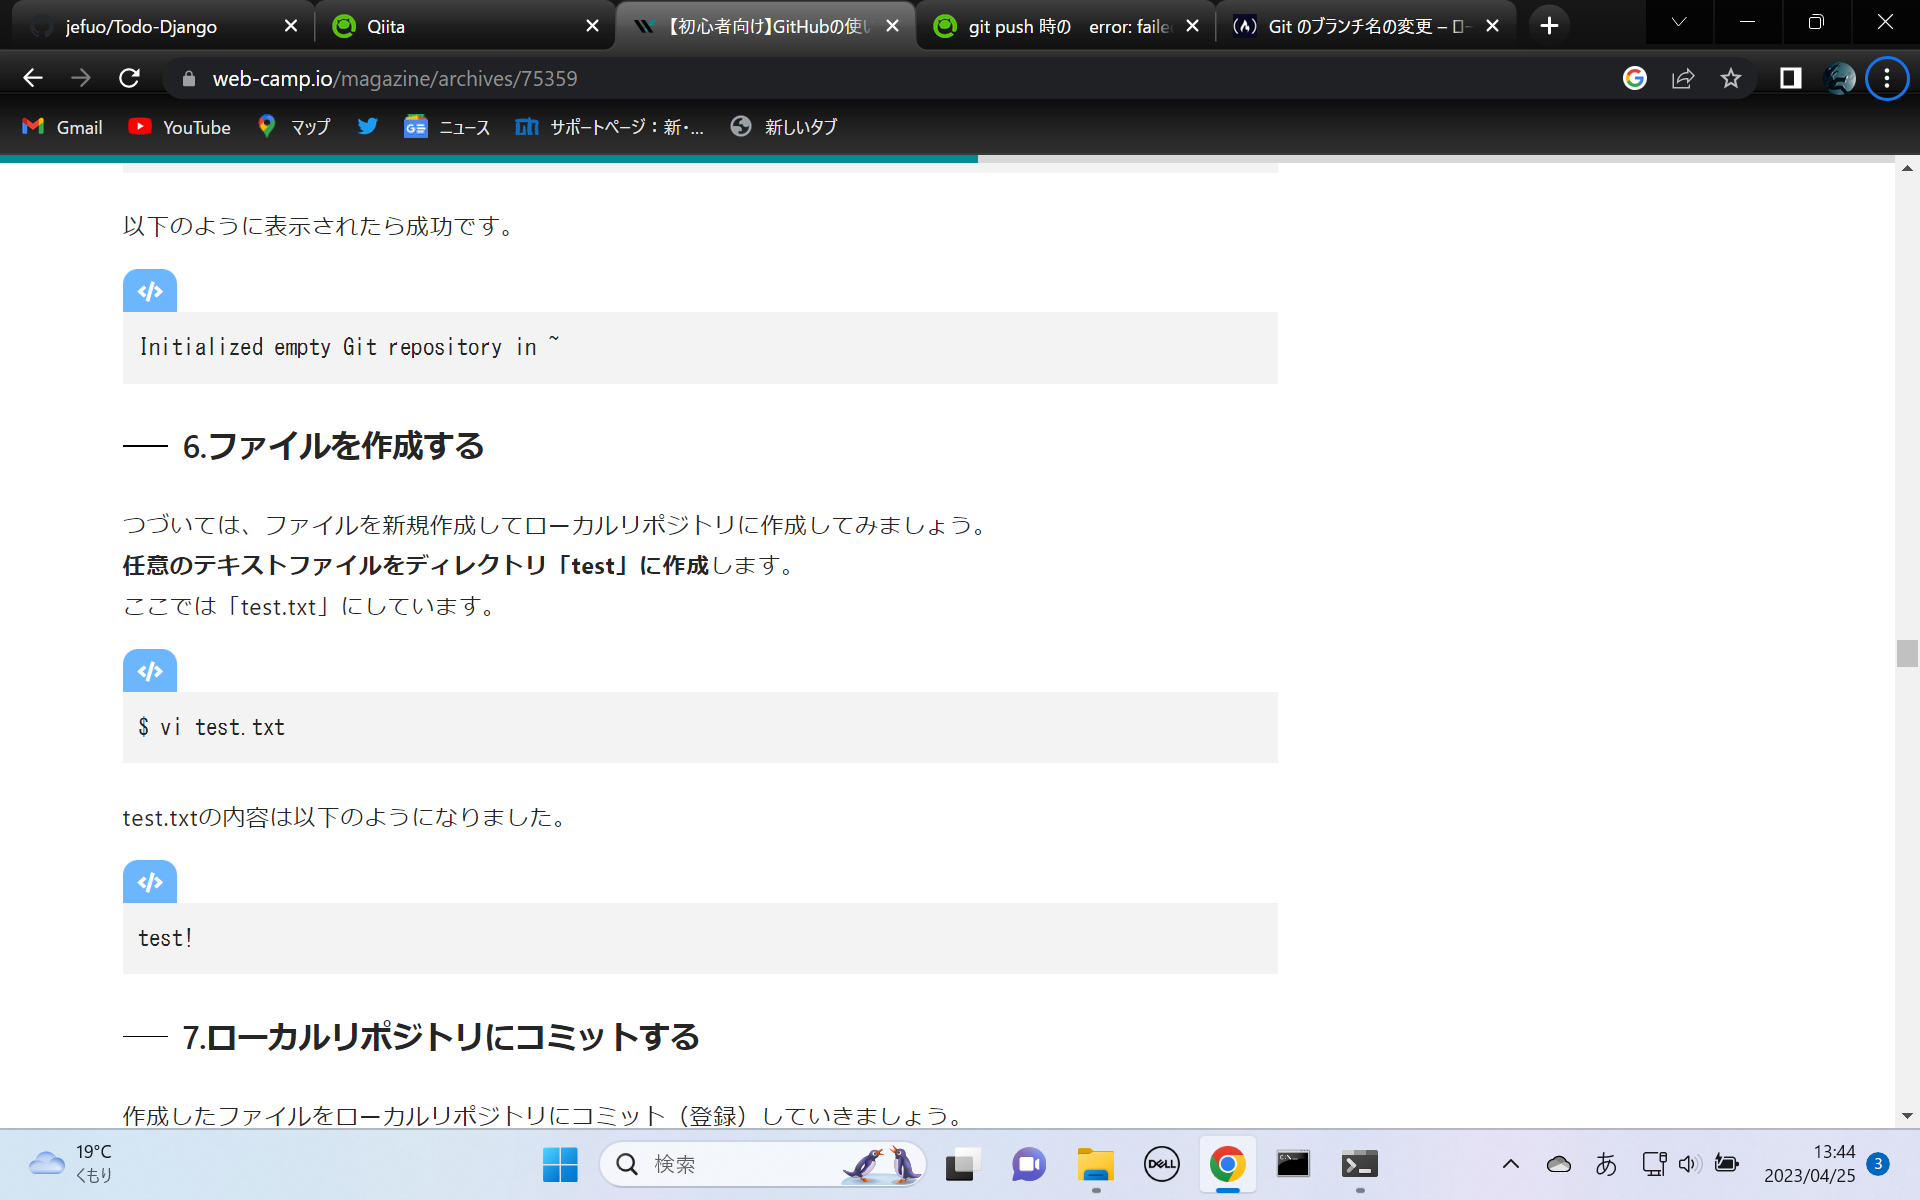The image size is (1920, 1200).
Task: Toggle the Japanese IME あ indicator
Action: click(x=1606, y=1164)
